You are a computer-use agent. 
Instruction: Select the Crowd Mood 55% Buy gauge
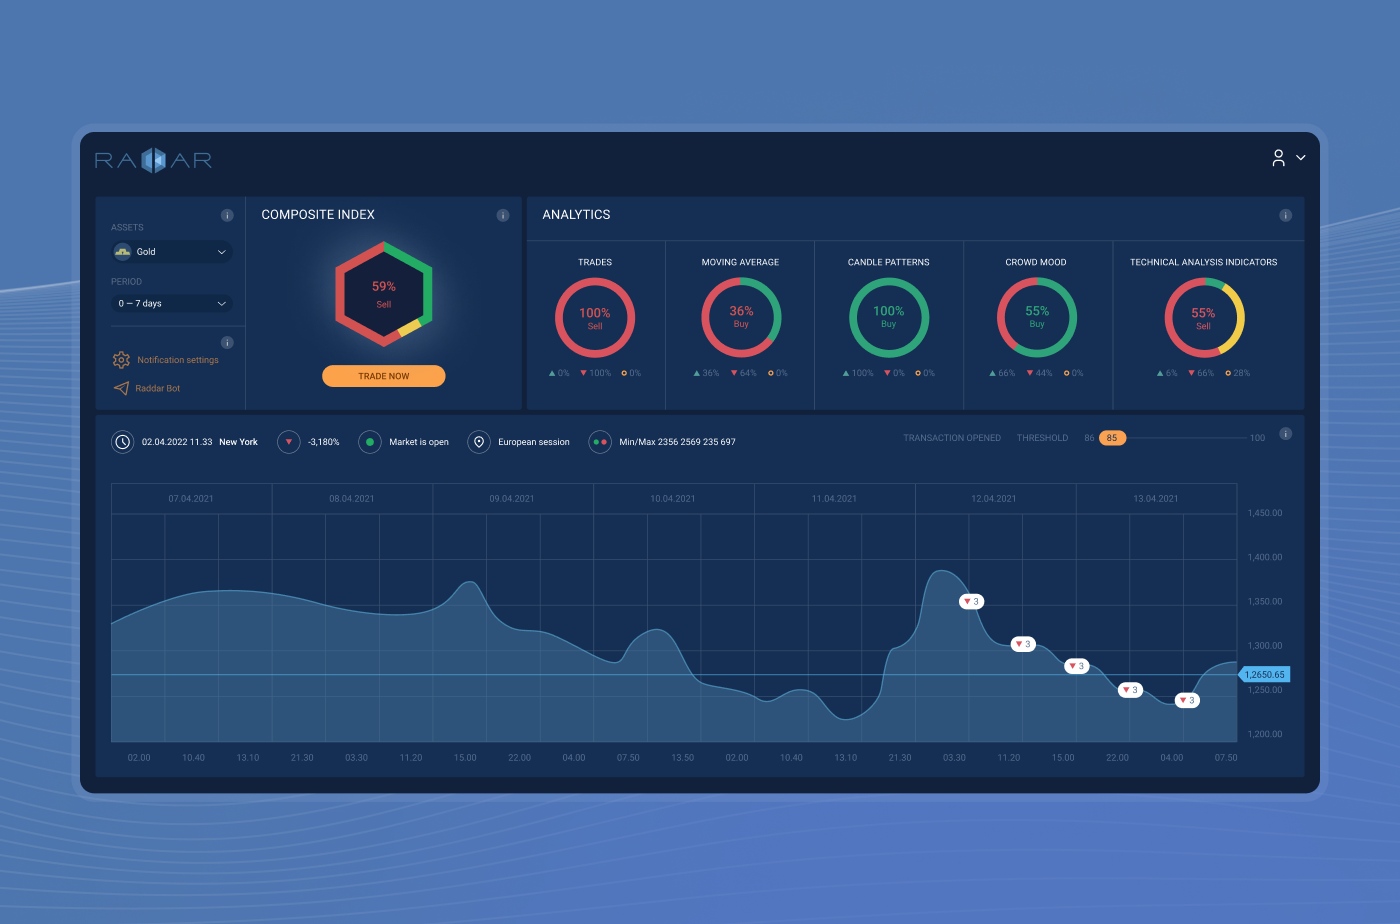point(1037,317)
